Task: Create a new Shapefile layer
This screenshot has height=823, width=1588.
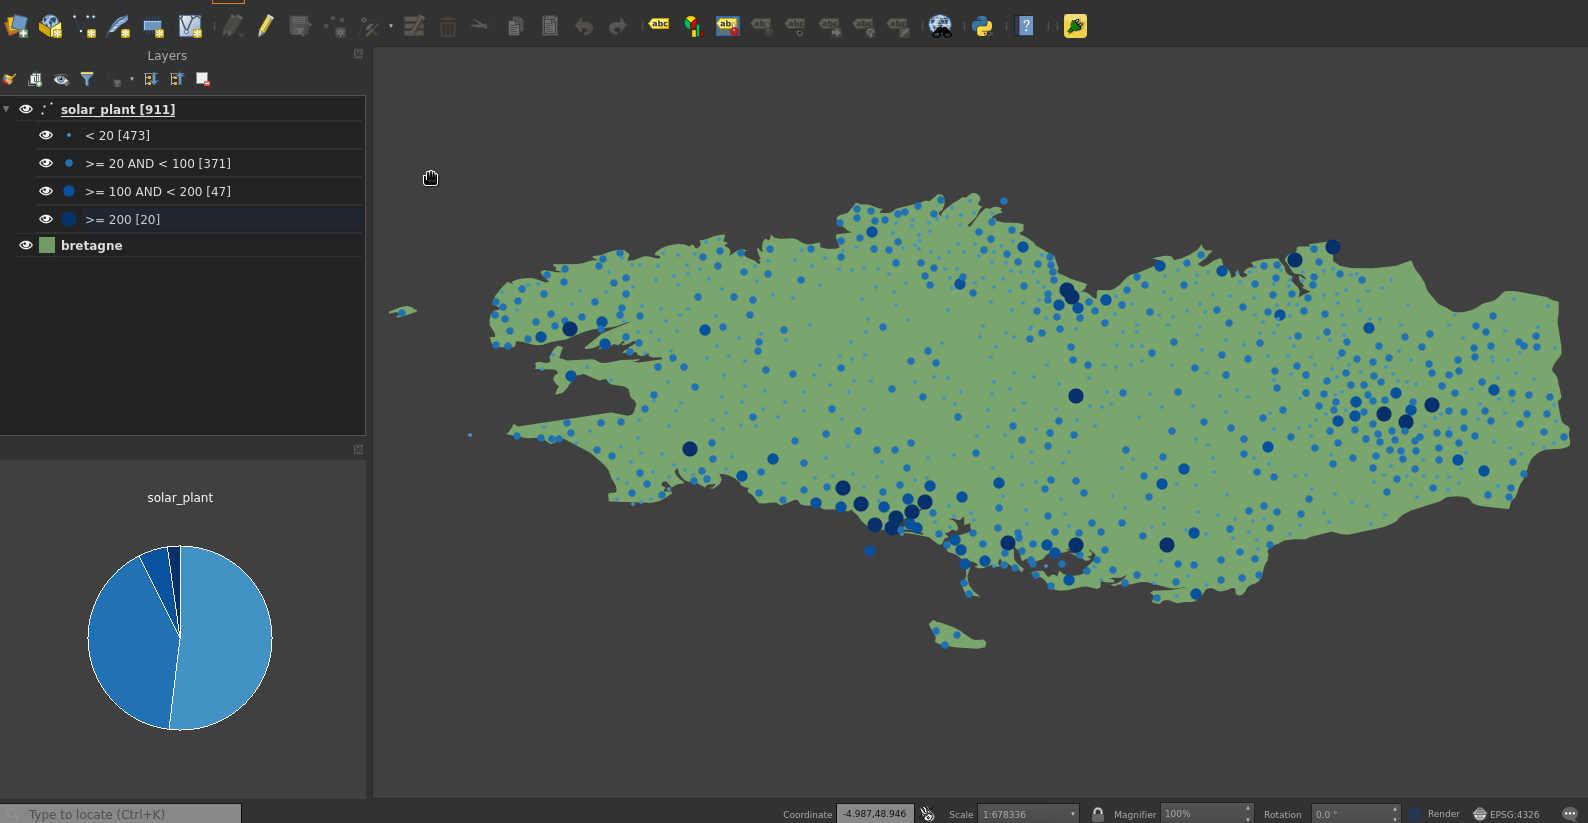Action: (85, 26)
